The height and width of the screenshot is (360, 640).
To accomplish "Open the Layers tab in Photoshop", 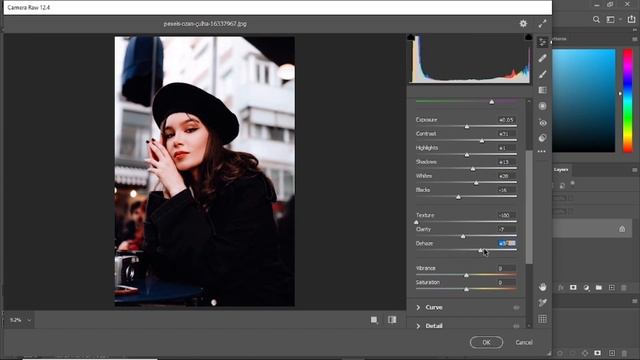I will (561, 169).
